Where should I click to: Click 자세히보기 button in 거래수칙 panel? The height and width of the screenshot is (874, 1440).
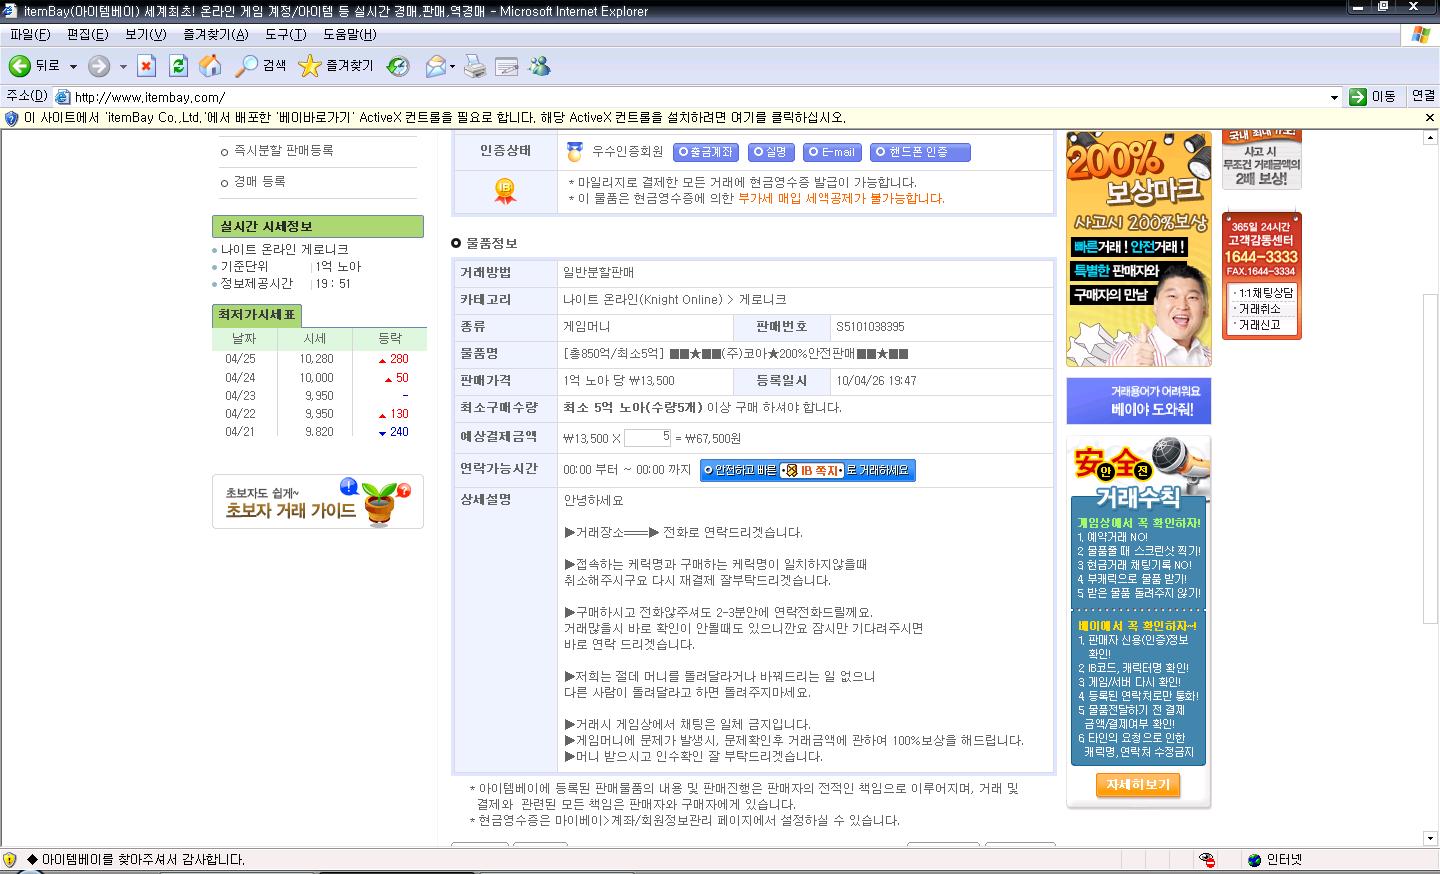(1138, 785)
